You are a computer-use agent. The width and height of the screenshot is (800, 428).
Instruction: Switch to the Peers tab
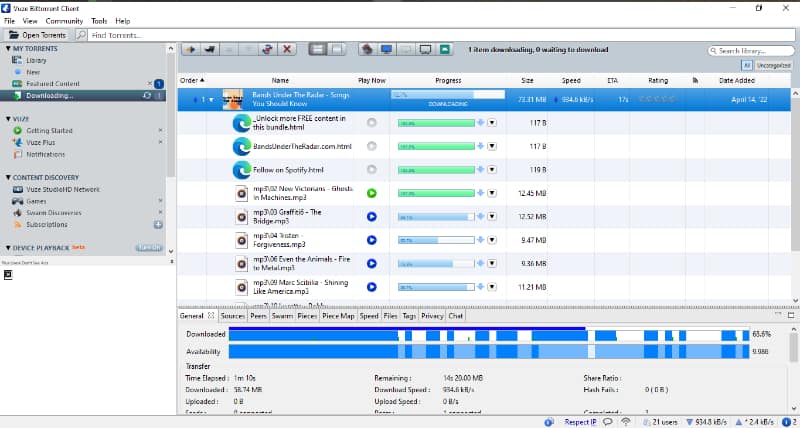tap(259, 316)
